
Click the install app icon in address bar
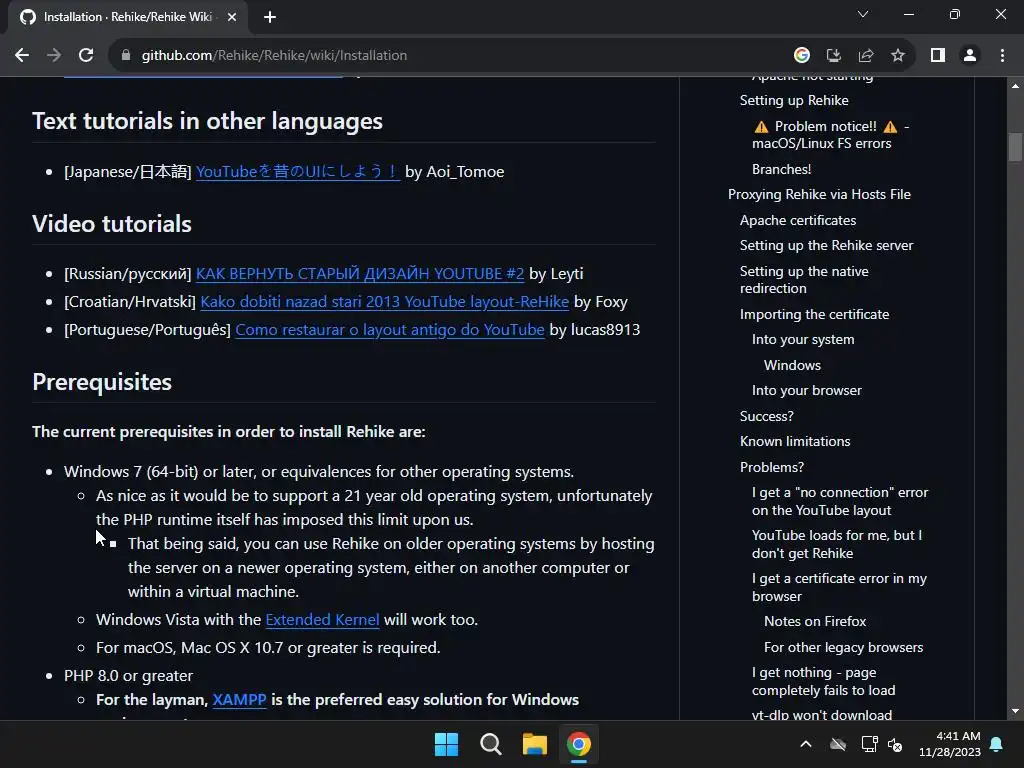click(833, 56)
